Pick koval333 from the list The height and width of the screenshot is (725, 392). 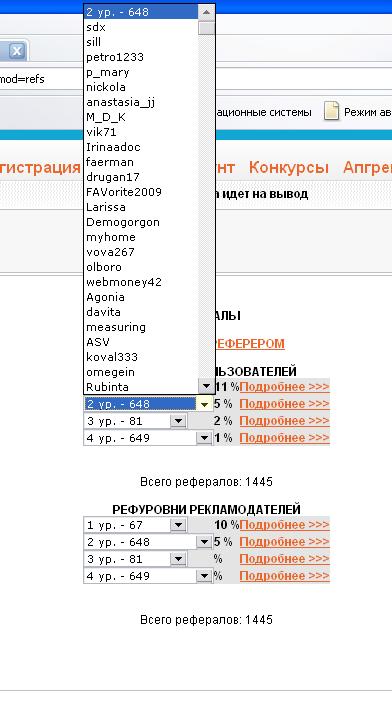(141, 357)
